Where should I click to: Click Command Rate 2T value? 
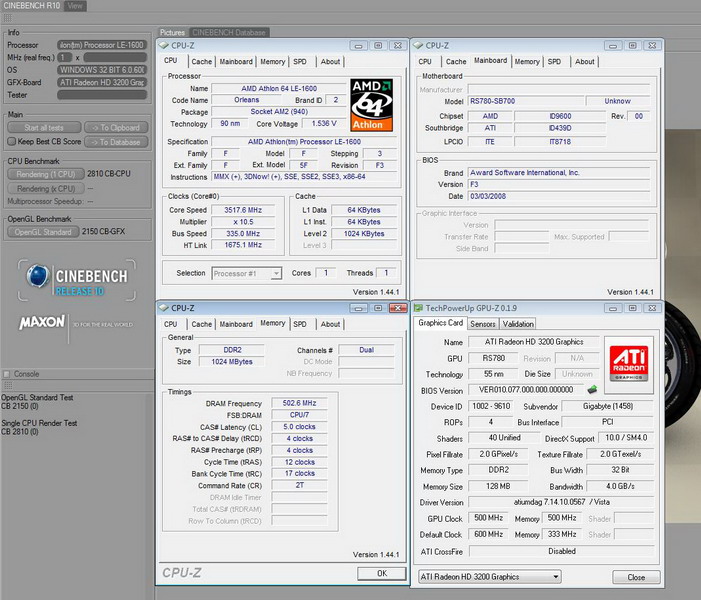point(299,485)
